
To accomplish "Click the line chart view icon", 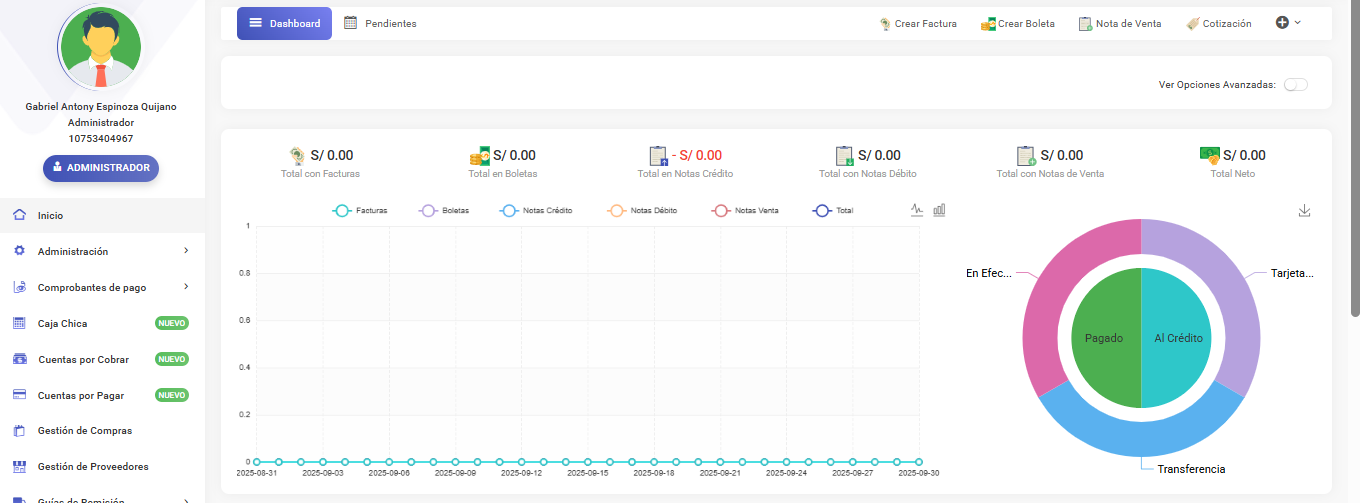I will [917, 210].
